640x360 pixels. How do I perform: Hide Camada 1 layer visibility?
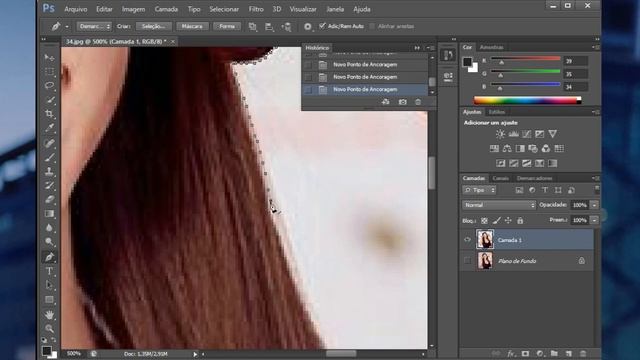click(467, 240)
